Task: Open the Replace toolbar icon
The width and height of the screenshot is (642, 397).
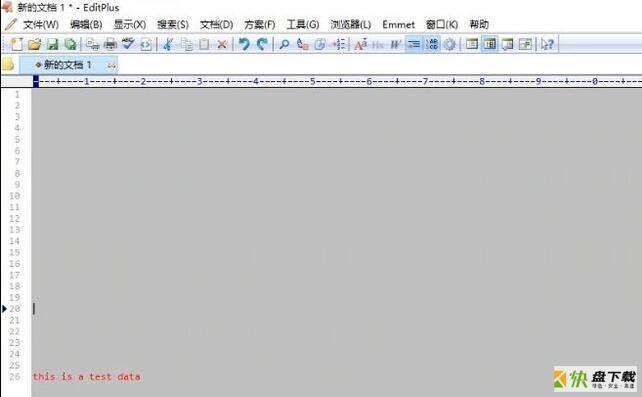Action: pyautogui.click(x=302, y=44)
